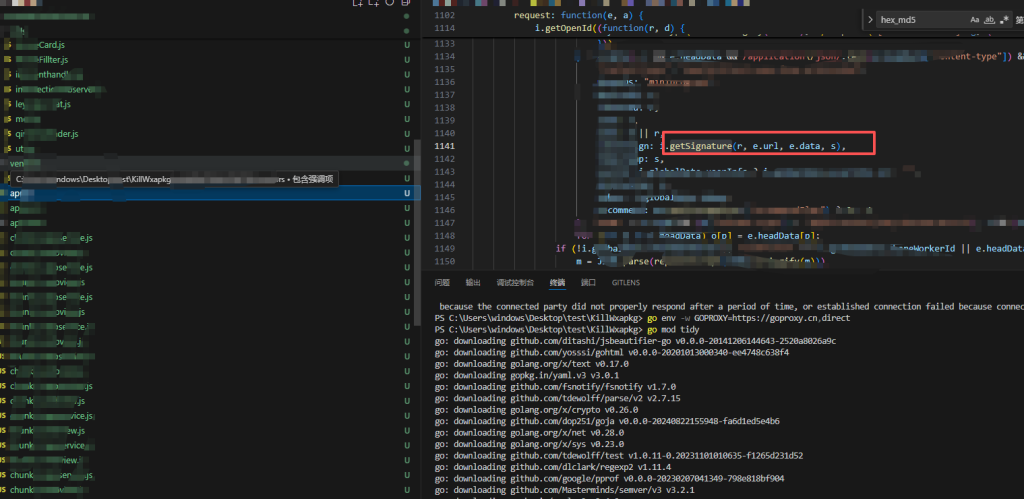The height and width of the screenshot is (499, 1024).
Task: Click the U git status badge on Card.js row
Action: point(407,45)
